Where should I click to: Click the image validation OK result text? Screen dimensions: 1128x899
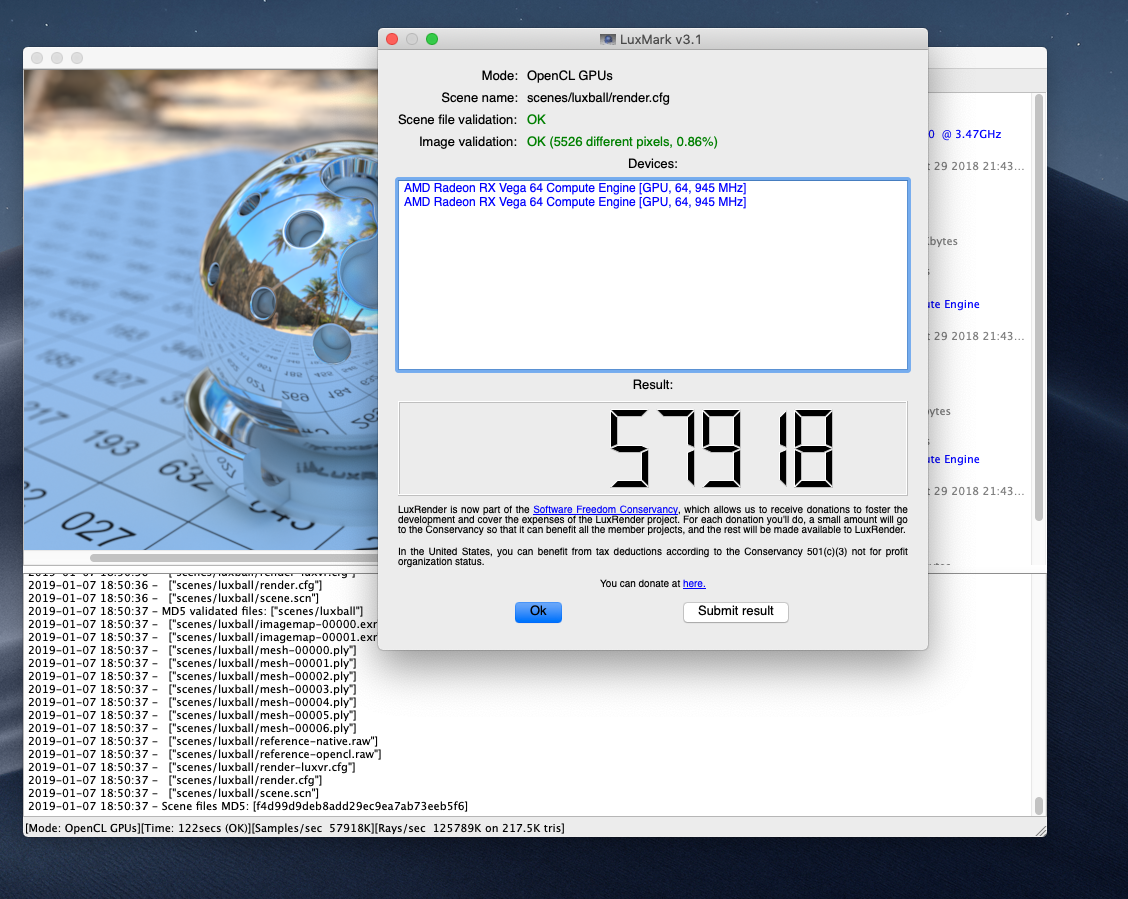pos(622,142)
